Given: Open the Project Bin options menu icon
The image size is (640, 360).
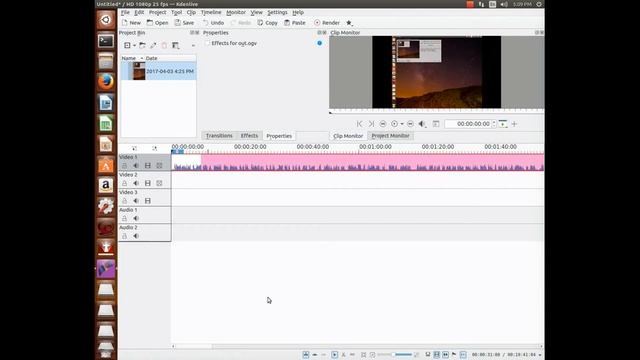Looking at the screenshot, I should pyautogui.click(x=176, y=45).
